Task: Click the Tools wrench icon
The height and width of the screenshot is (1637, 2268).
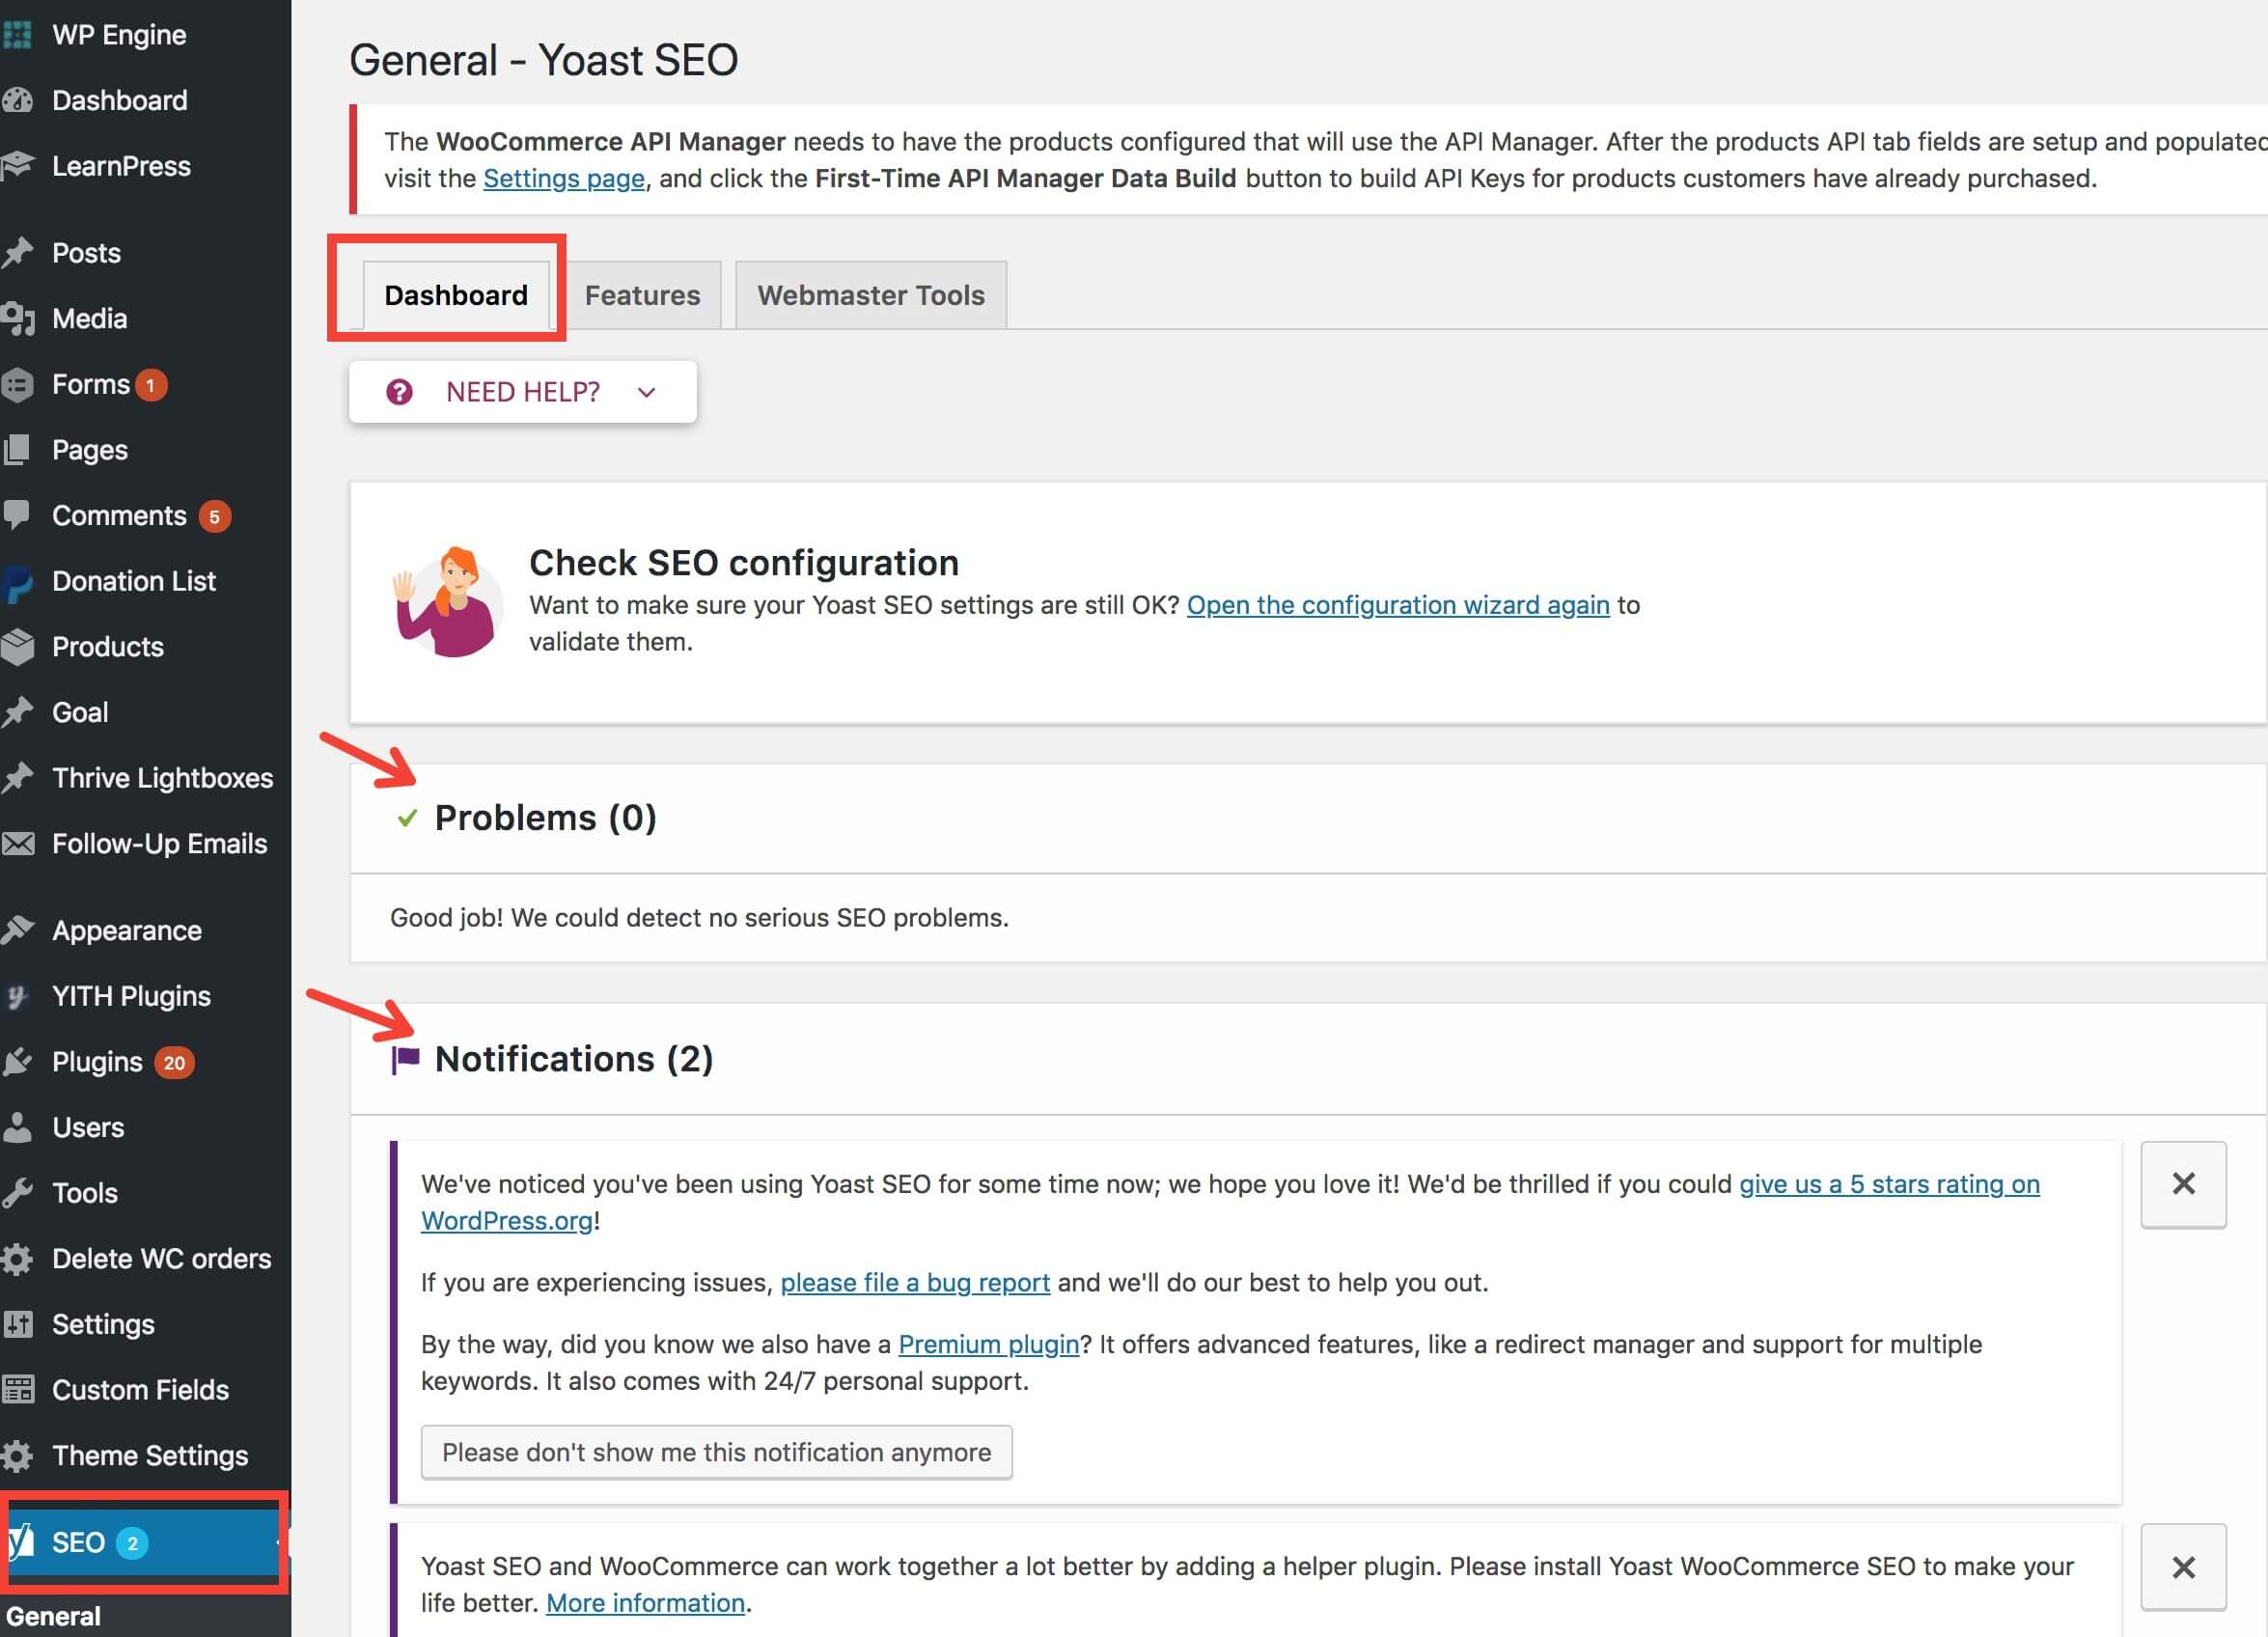Action: tap(20, 1192)
